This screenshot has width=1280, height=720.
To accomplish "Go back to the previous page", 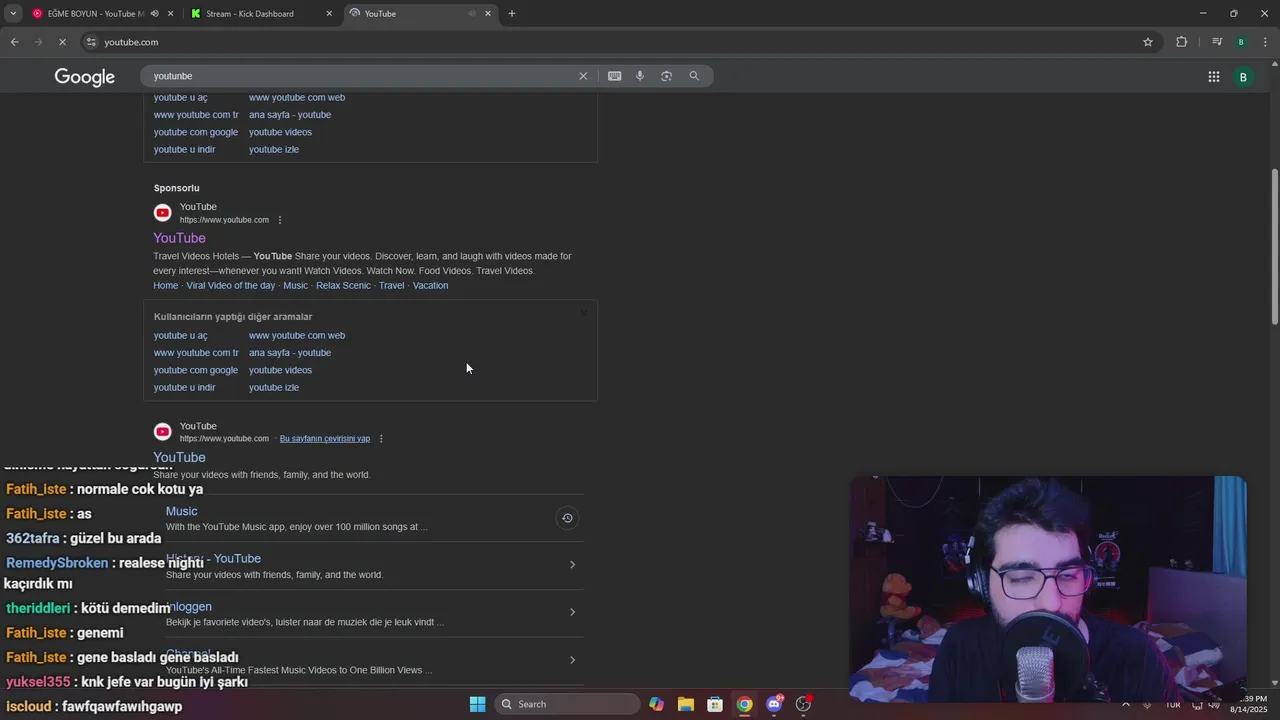I will (14, 42).
